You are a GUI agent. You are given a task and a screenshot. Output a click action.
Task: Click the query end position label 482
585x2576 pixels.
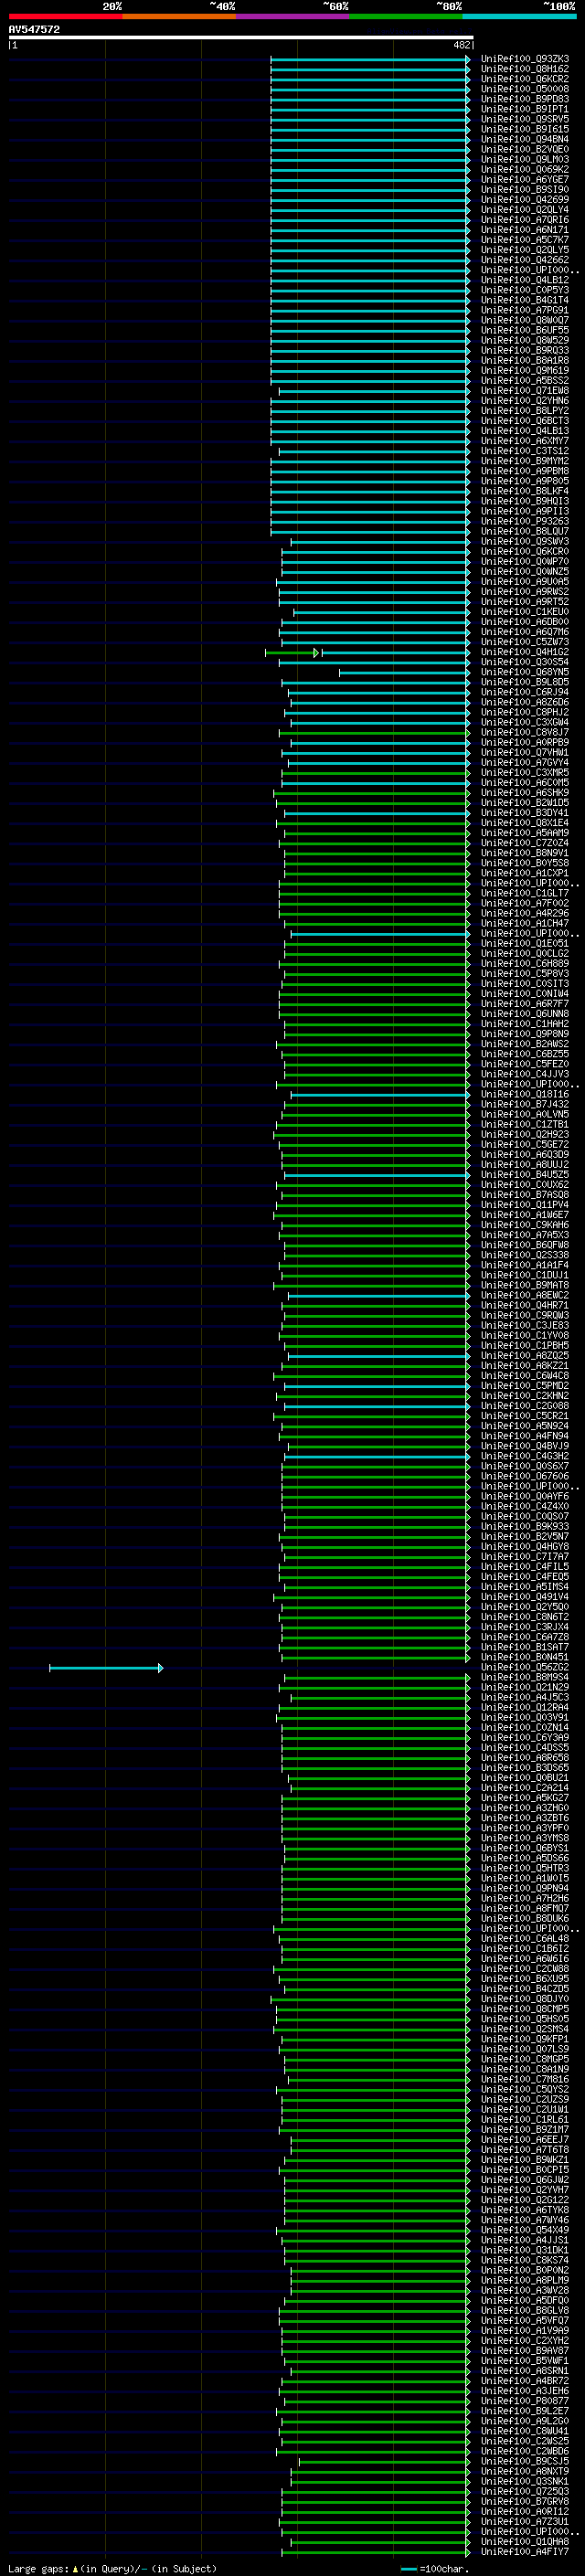click(x=462, y=45)
